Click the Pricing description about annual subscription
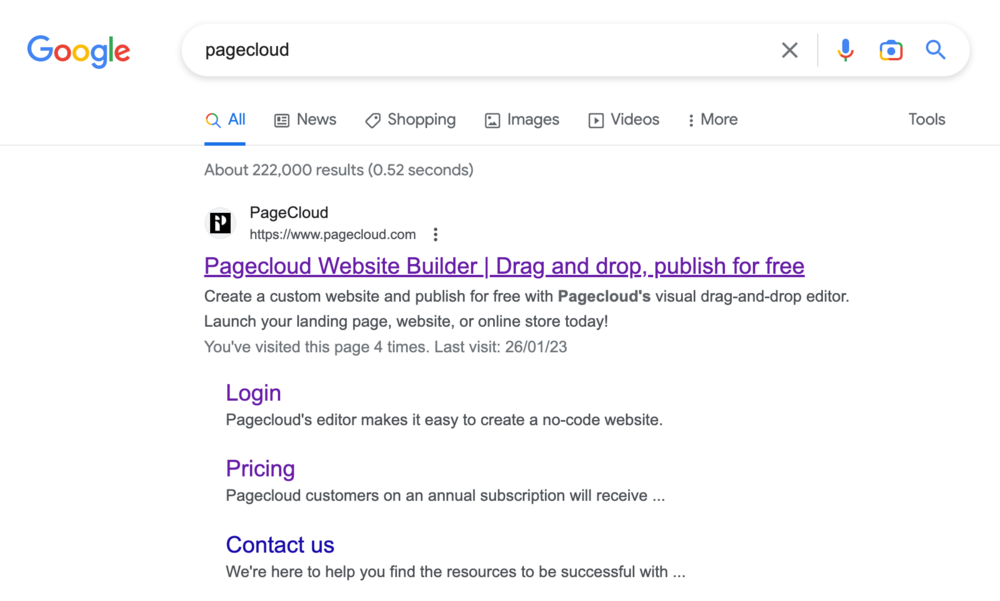This screenshot has width=1000, height=601. pyautogui.click(x=445, y=496)
